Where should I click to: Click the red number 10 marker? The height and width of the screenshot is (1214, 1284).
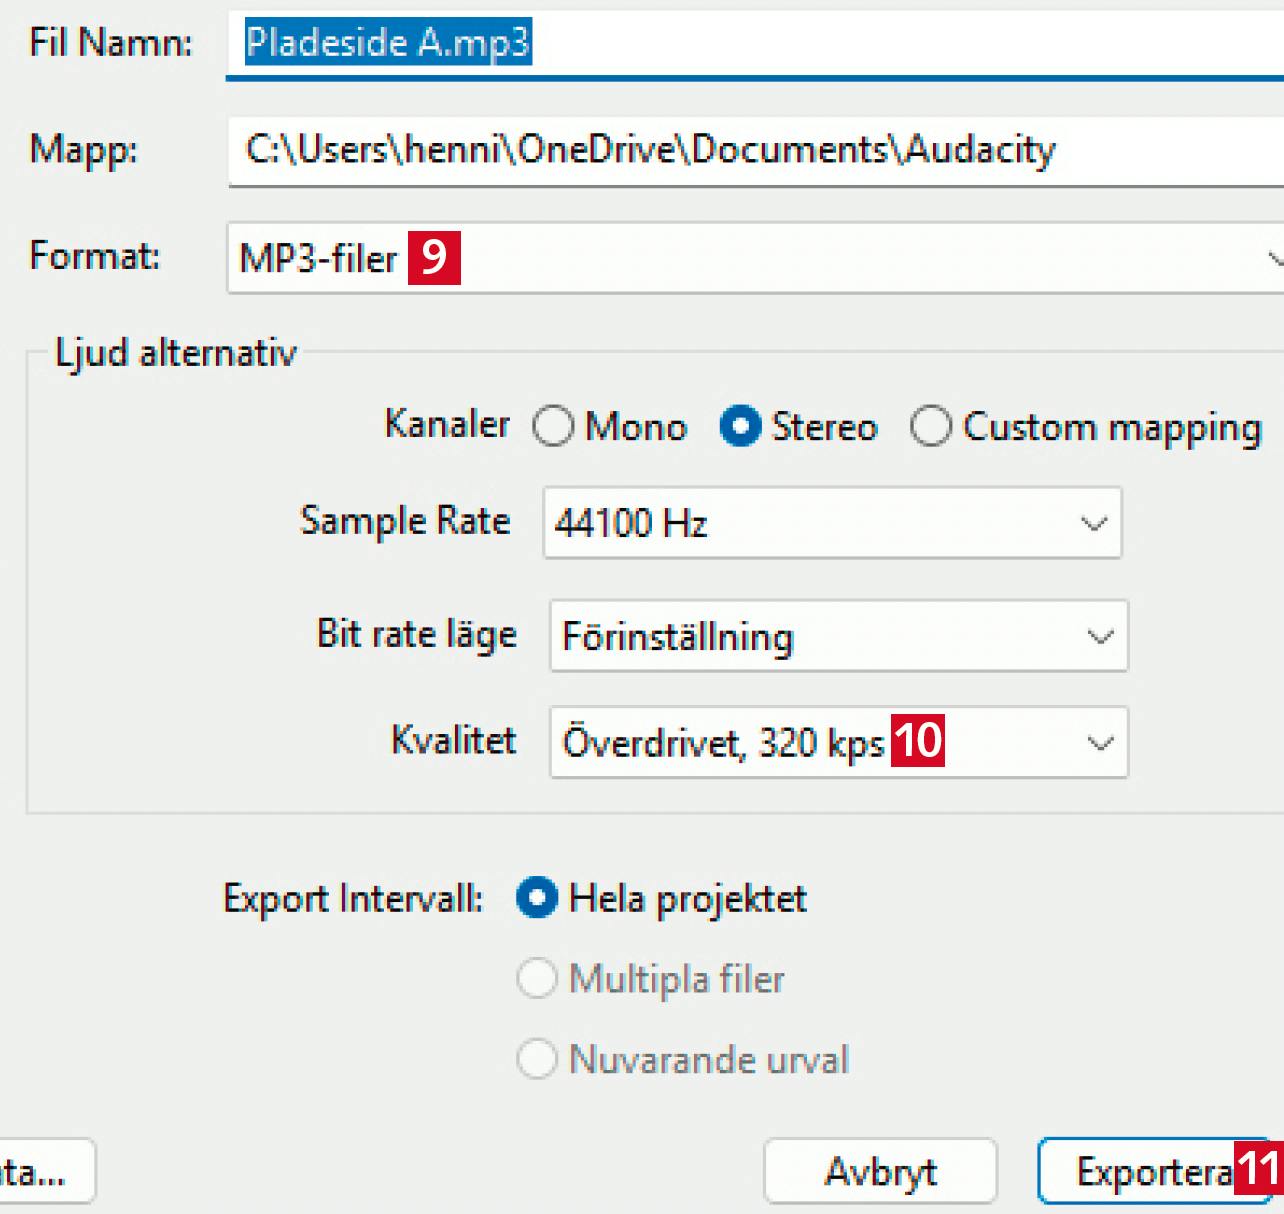click(x=918, y=741)
